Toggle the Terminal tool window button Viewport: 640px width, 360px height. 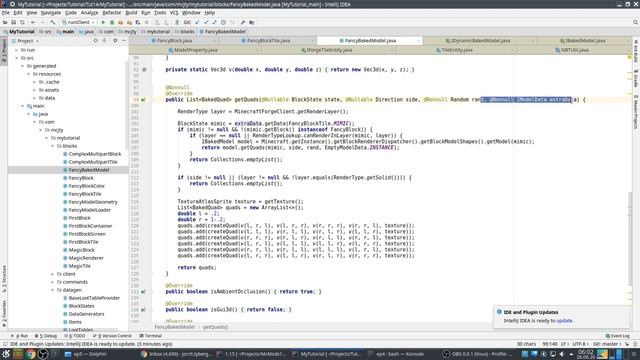click(x=151, y=336)
